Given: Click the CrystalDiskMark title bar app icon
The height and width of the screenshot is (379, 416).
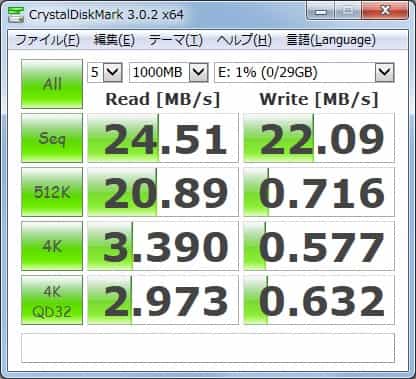Looking at the screenshot, I should 16,15.
